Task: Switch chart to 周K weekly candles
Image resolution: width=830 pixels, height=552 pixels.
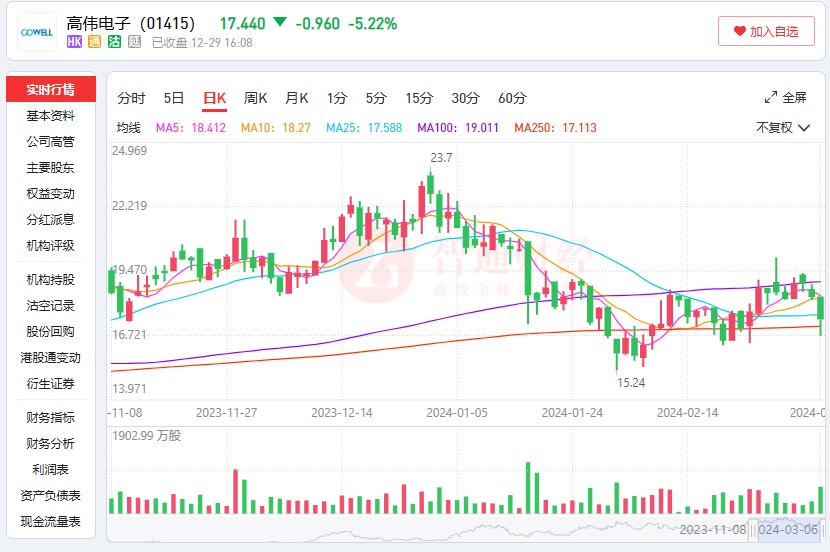Action: tap(256, 98)
